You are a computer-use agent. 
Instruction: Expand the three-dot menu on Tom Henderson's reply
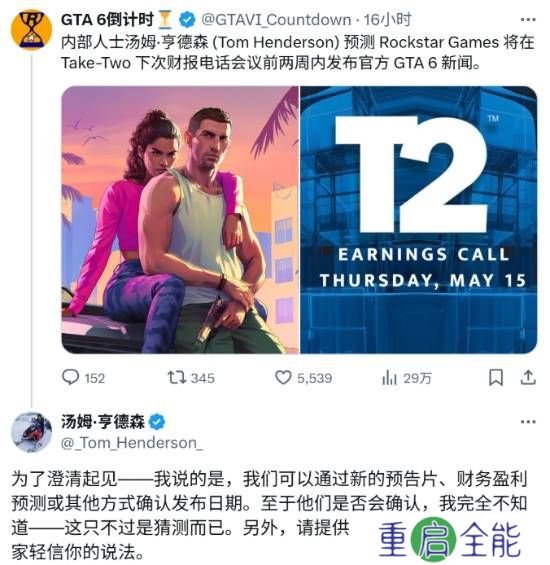528,422
